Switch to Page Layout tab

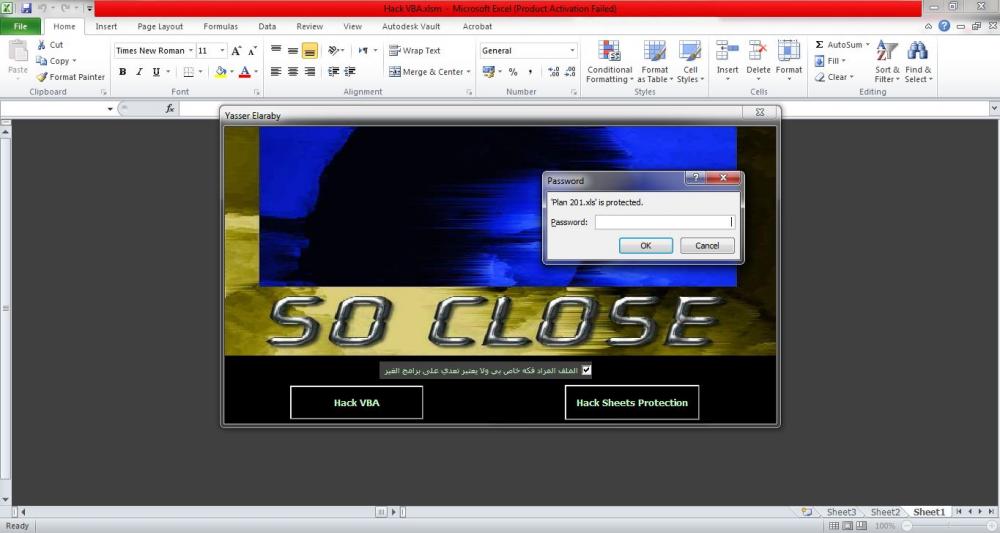point(160,26)
